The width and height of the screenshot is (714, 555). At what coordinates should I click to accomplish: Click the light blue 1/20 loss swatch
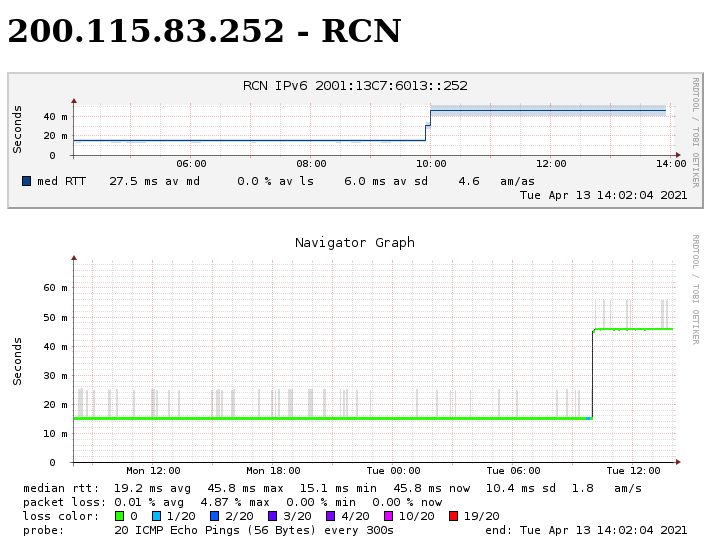(156, 516)
